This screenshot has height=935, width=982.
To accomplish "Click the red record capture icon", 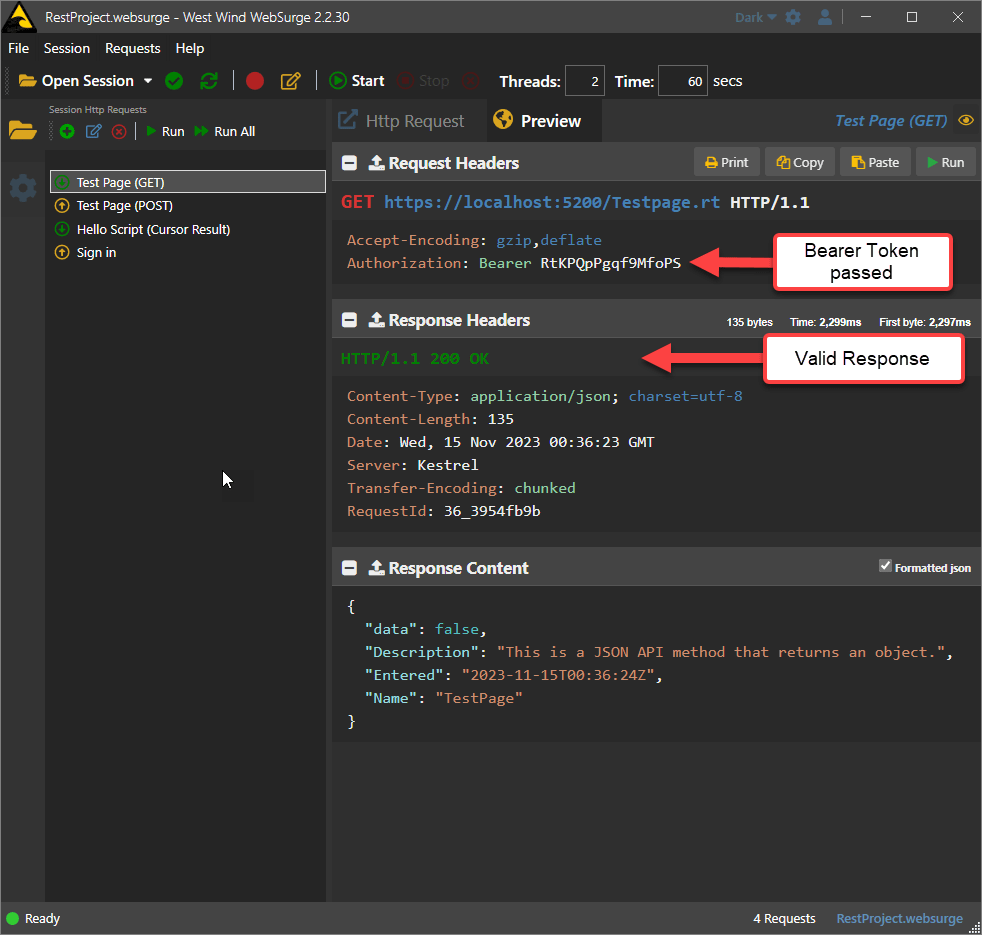I will coord(255,81).
